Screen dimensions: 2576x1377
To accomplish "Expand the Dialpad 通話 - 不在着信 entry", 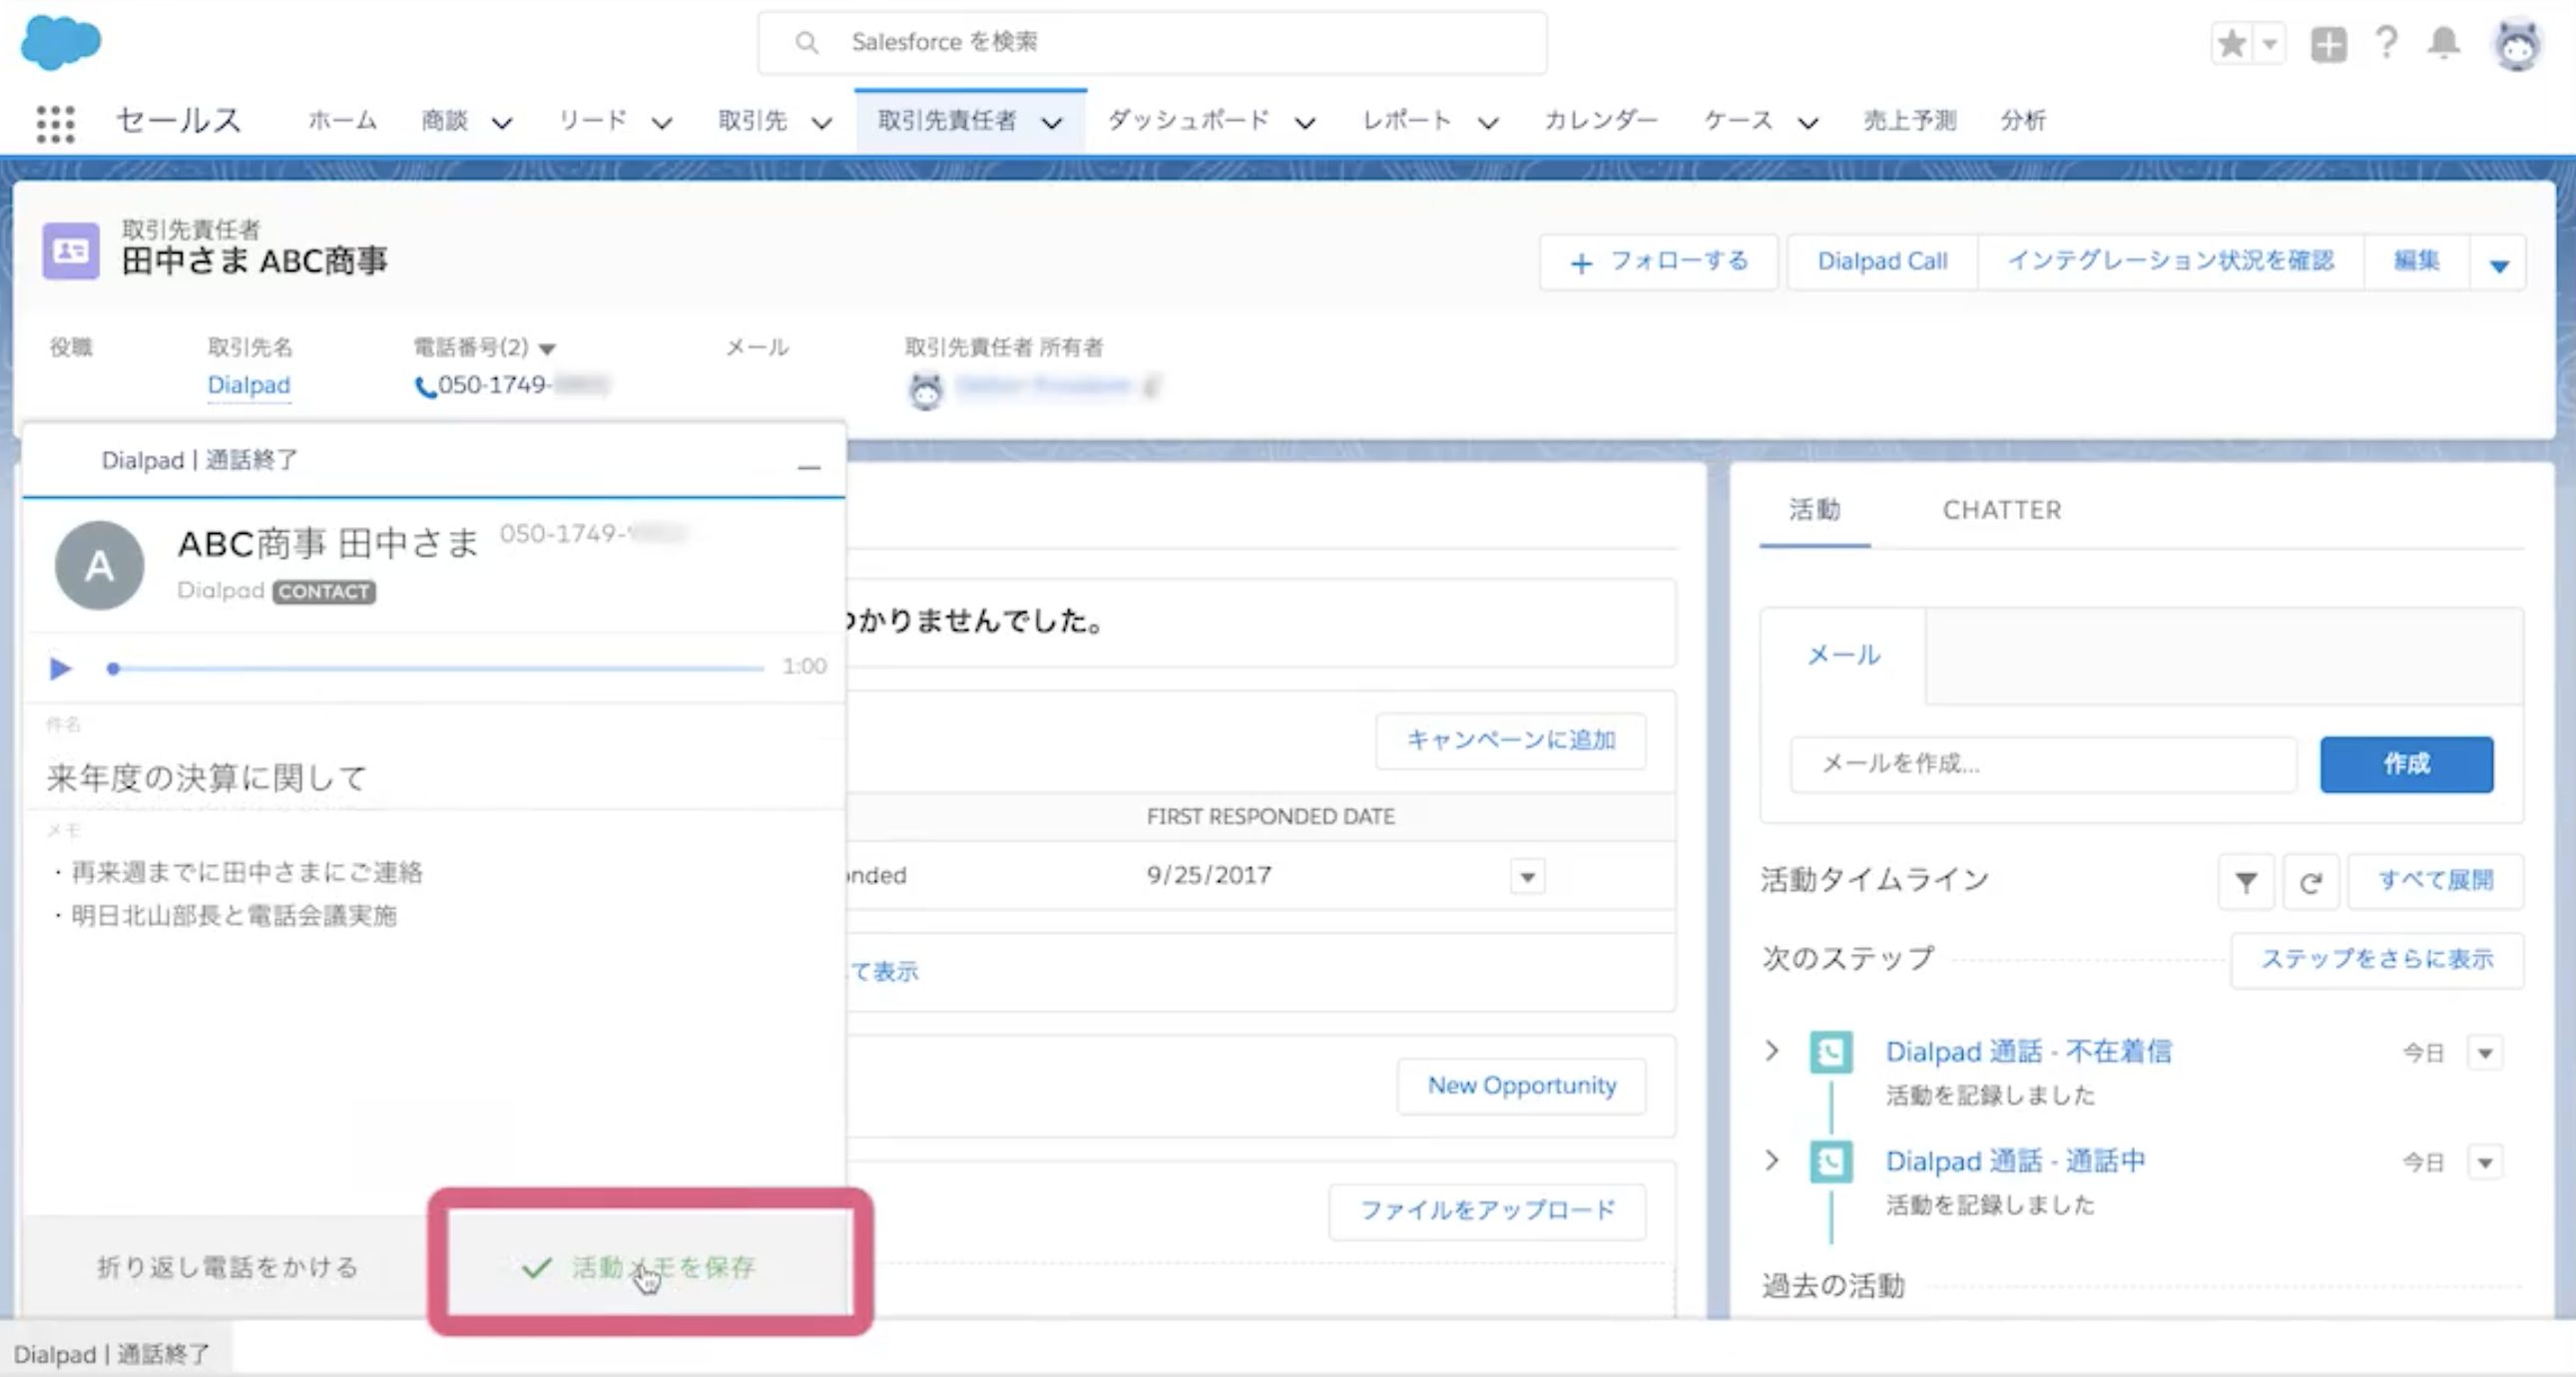I will (x=1772, y=1051).
